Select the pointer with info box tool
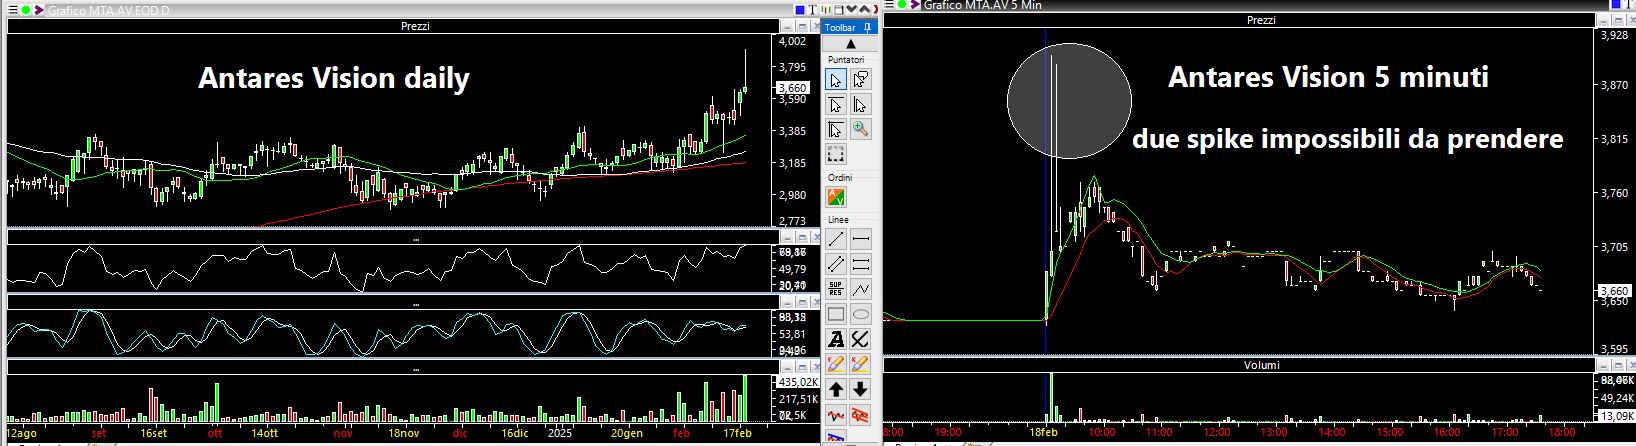This screenshot has width=1636, height=446. tap(860, 79)
